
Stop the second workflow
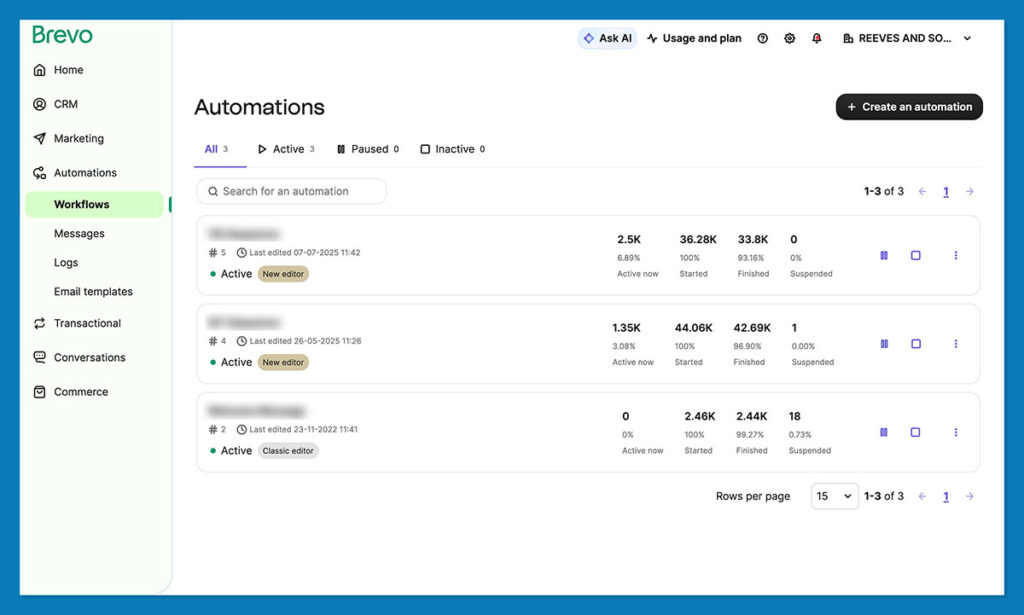point(916,343)
